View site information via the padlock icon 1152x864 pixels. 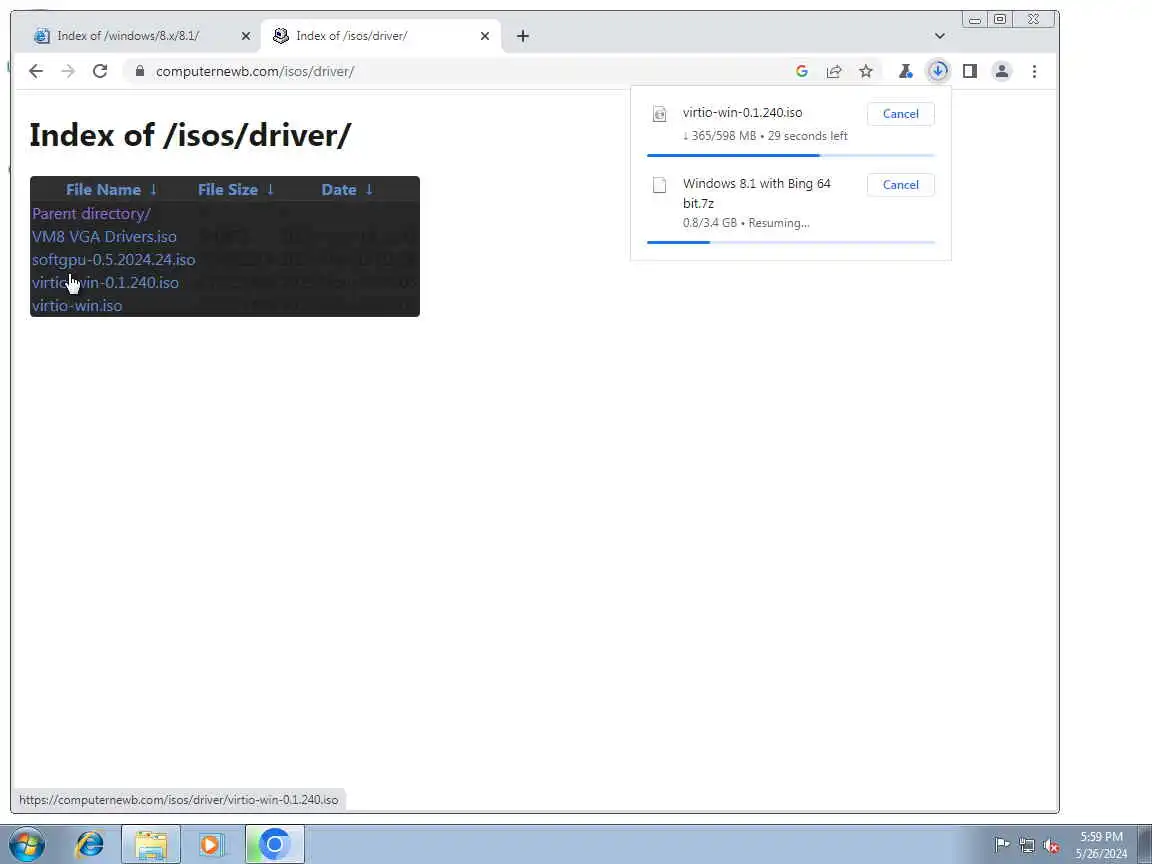point(140,71)
